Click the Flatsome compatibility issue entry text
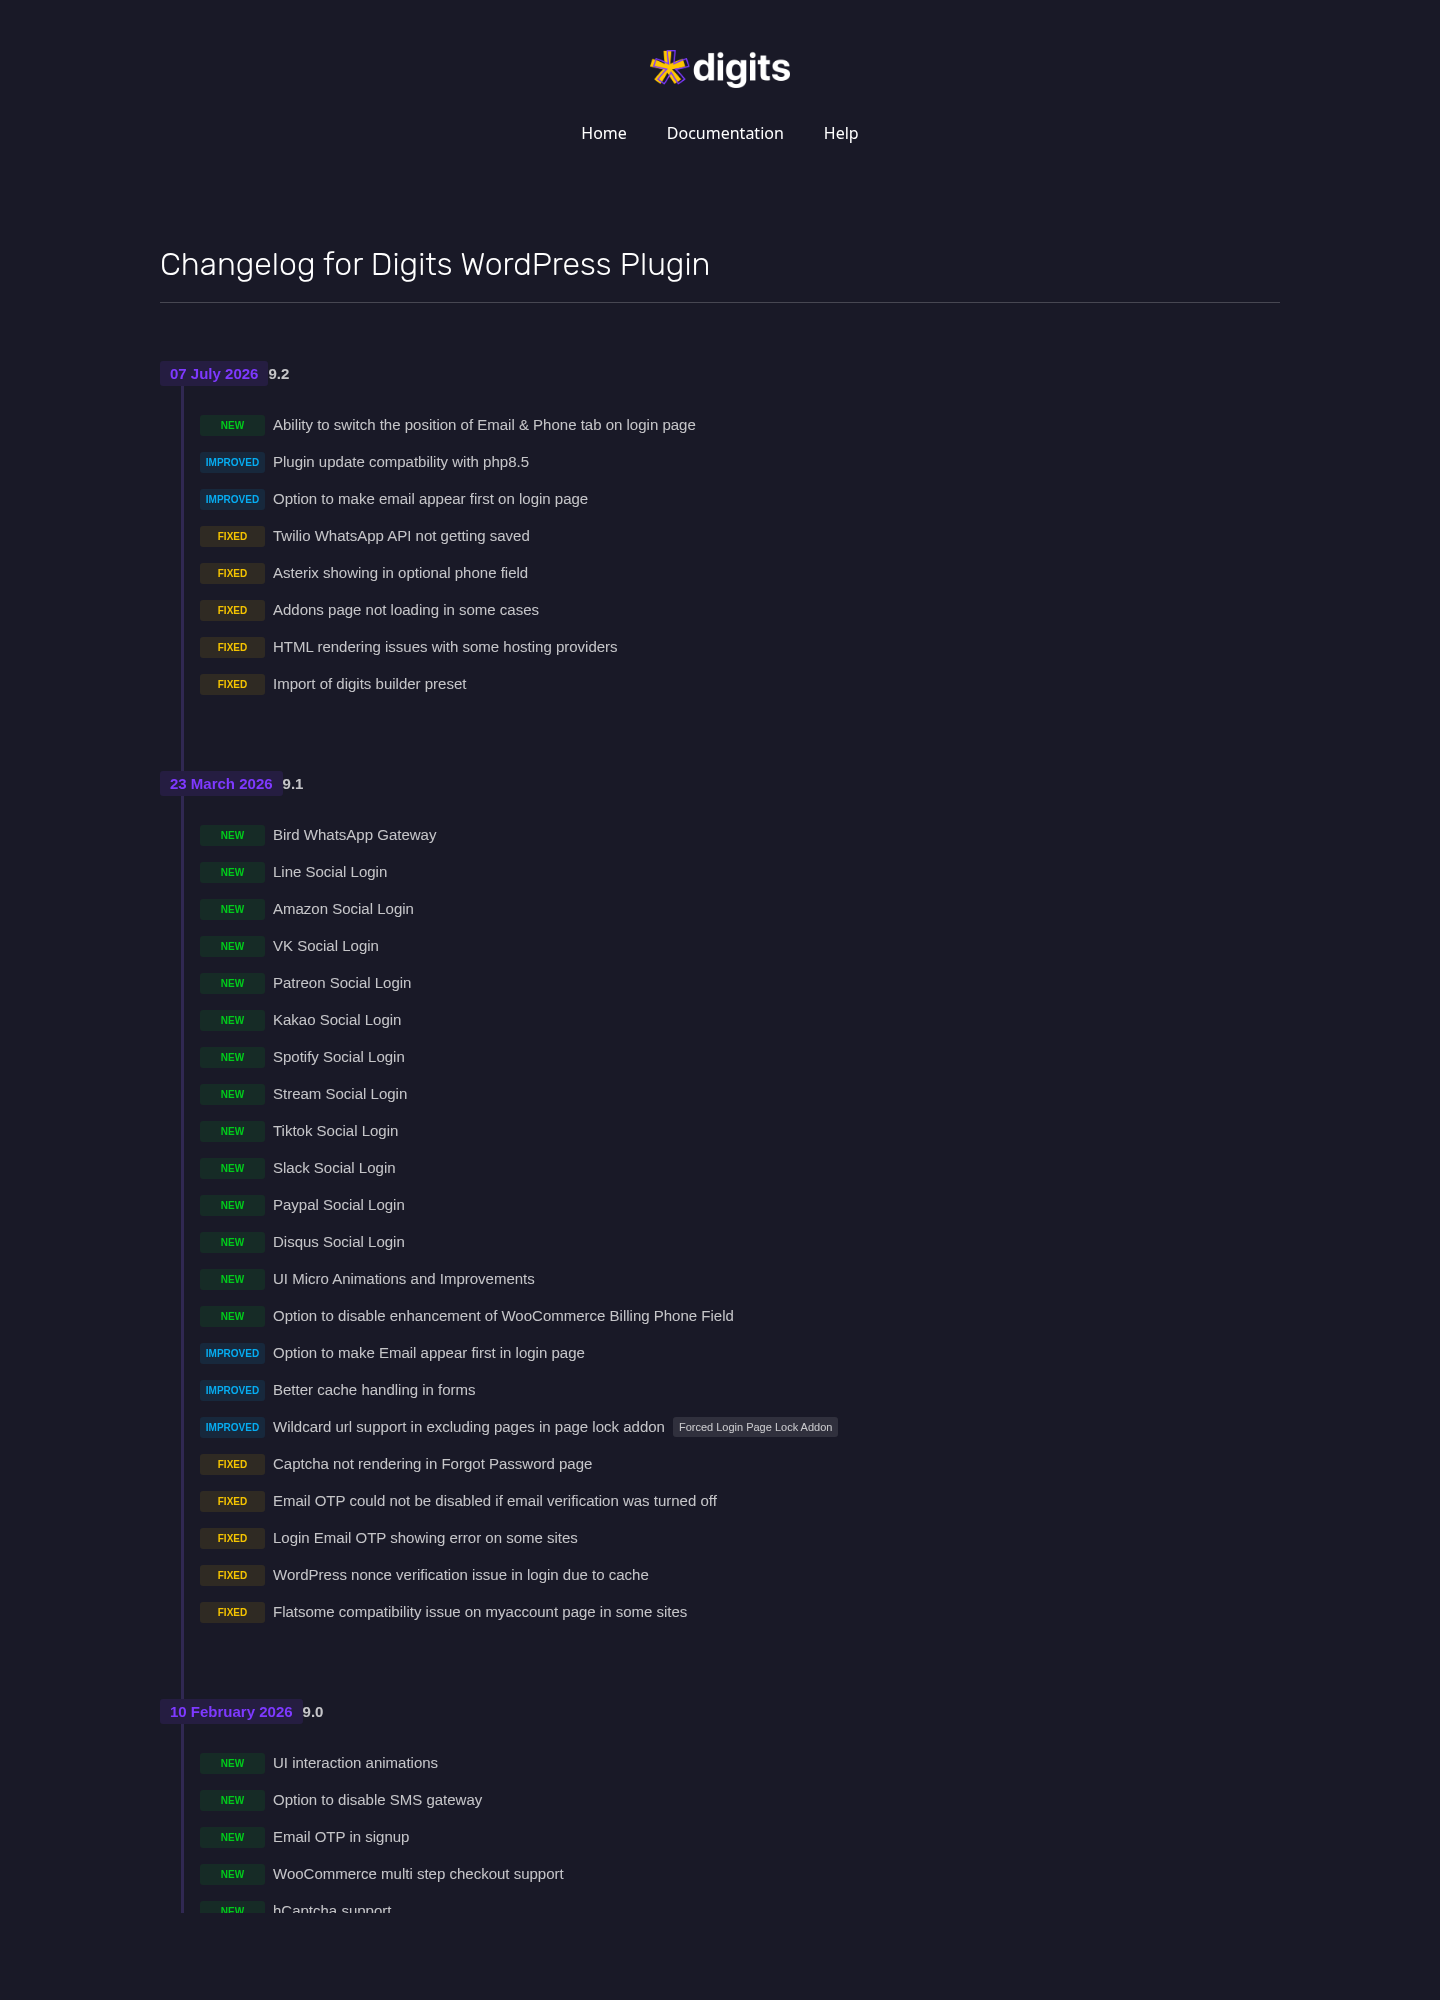This screenshot has width=1440, height=2000. [480, 1612]
